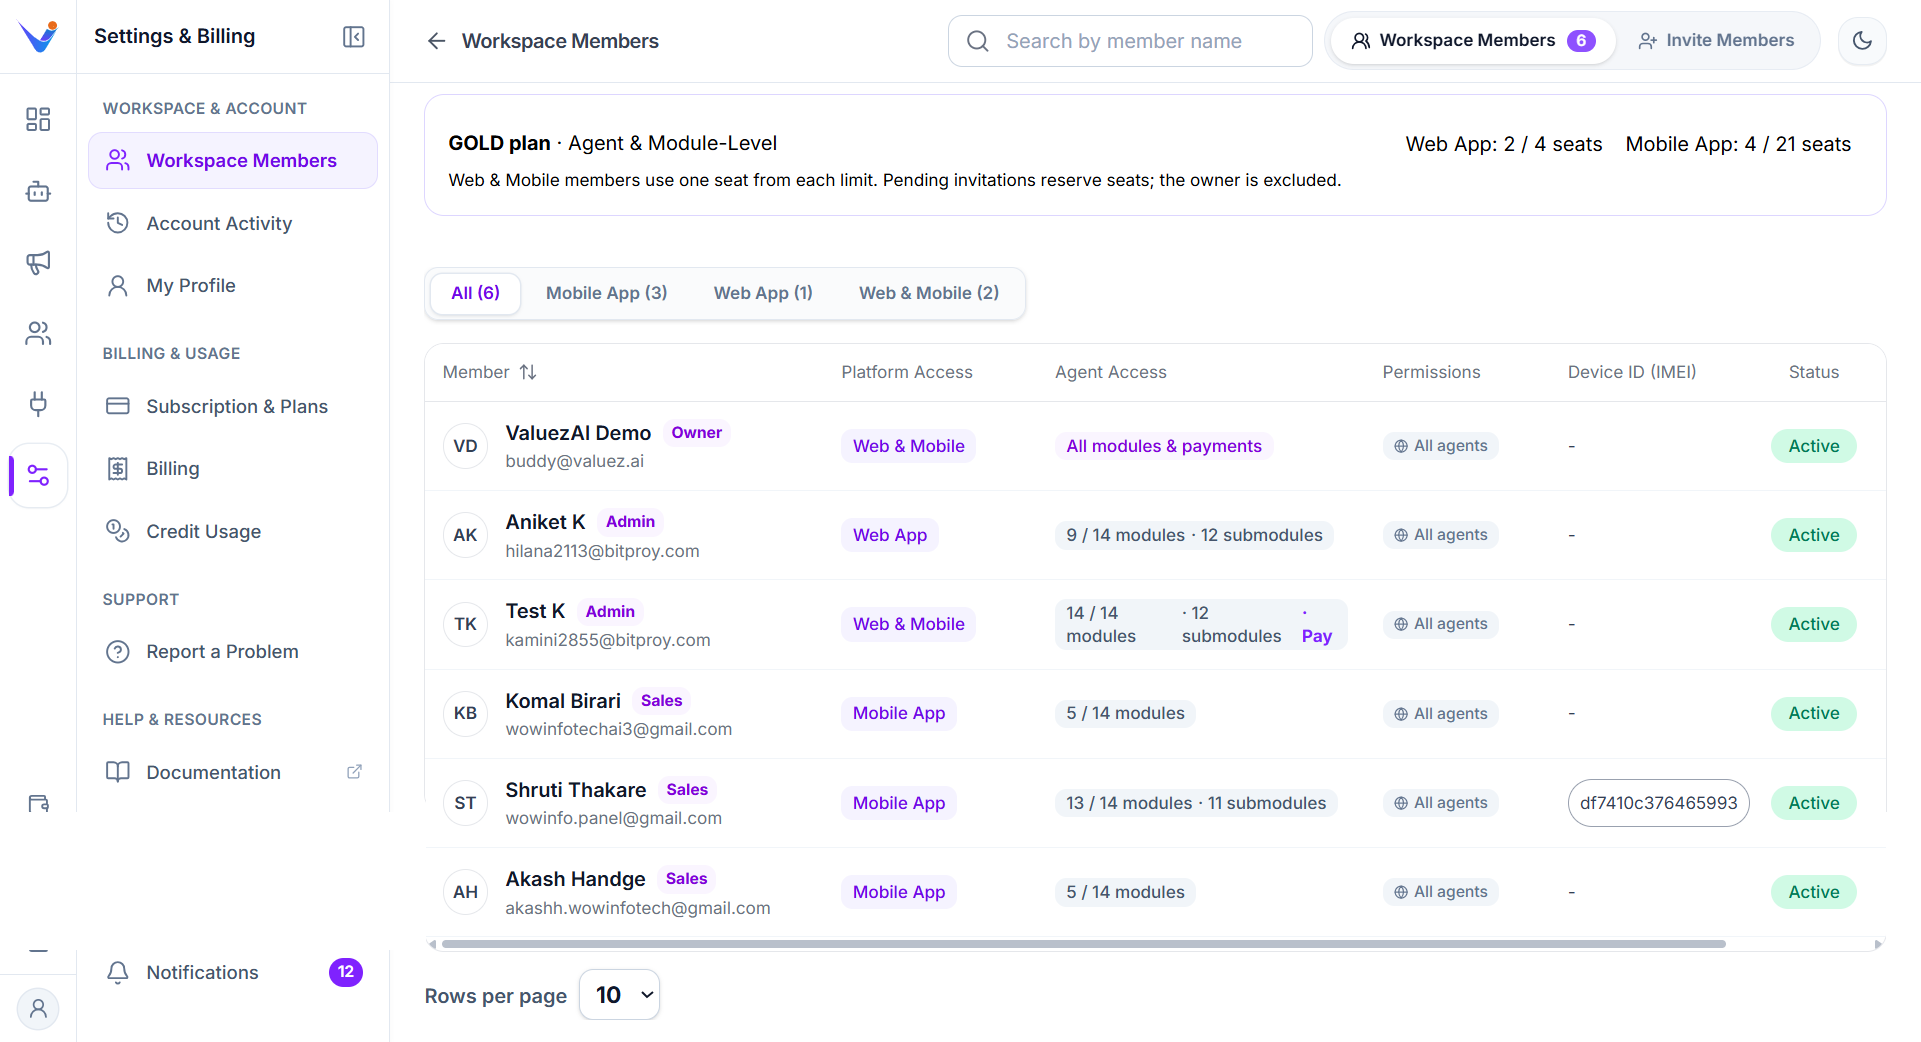
Task: Select the Web App (1) filter tab
Action: pos(763,293)
